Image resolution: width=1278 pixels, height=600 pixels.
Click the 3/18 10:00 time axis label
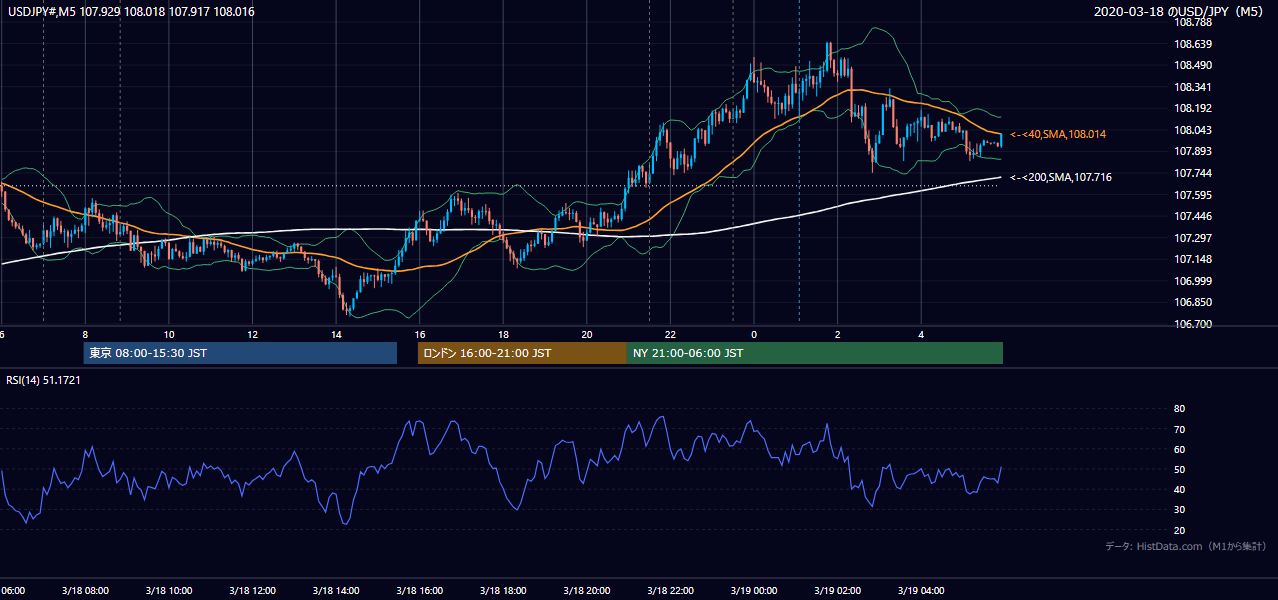(x=169, y=591)
